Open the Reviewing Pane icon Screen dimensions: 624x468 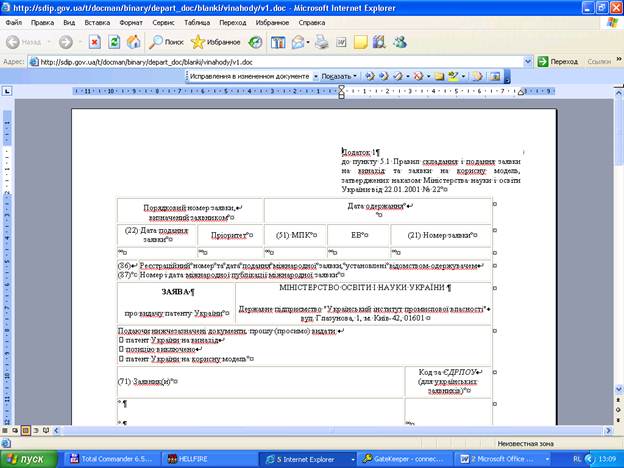click(x=495, y=76)
